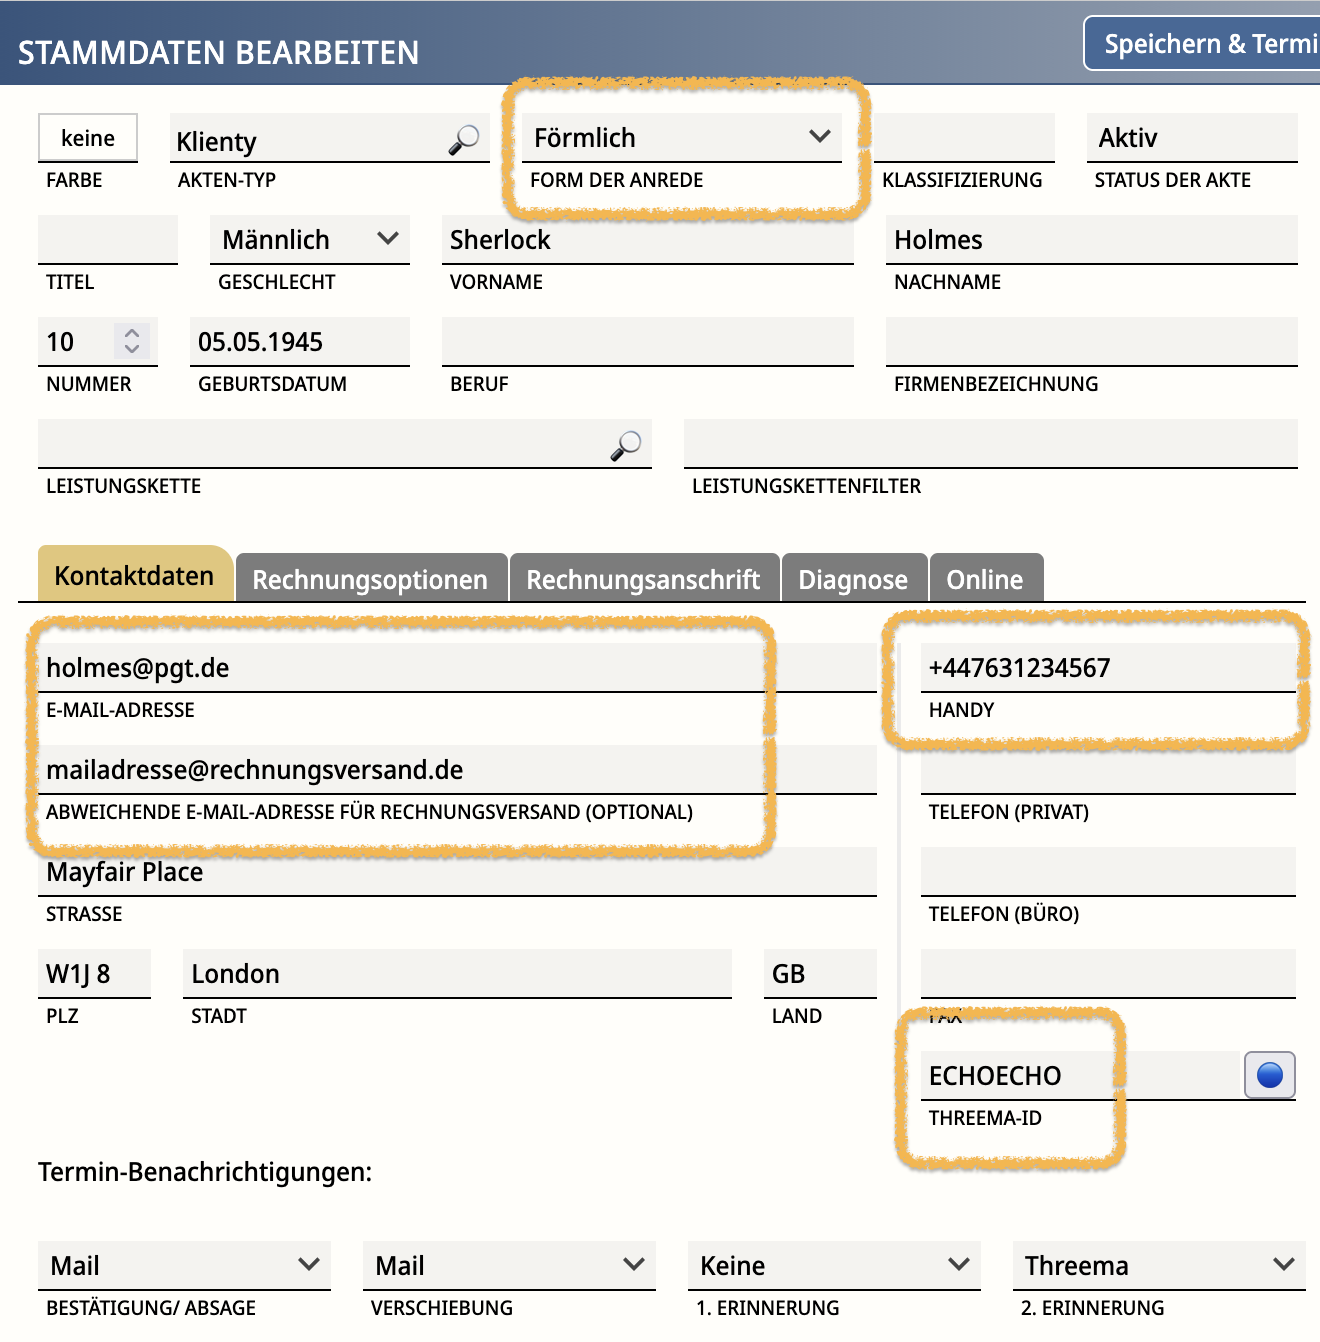Click the Handy phone number field
1320x1342 pixels.
[1107, 668]
